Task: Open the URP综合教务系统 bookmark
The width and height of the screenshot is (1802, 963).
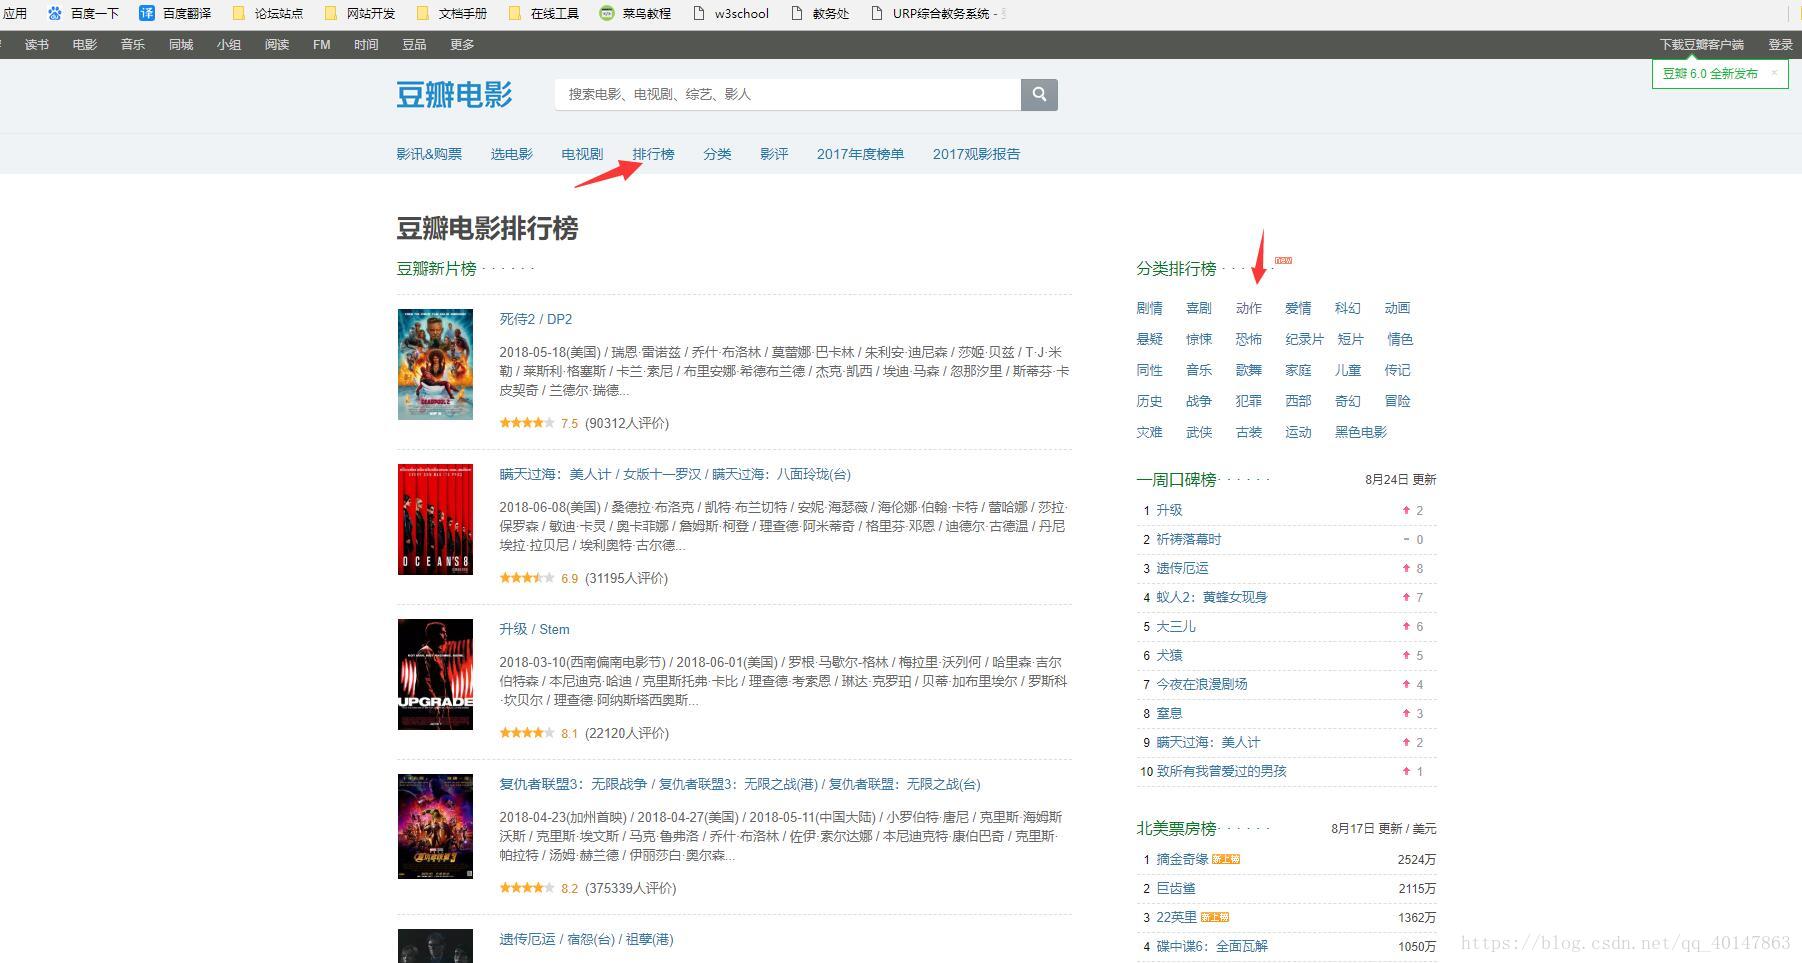Action: [938, 13]
